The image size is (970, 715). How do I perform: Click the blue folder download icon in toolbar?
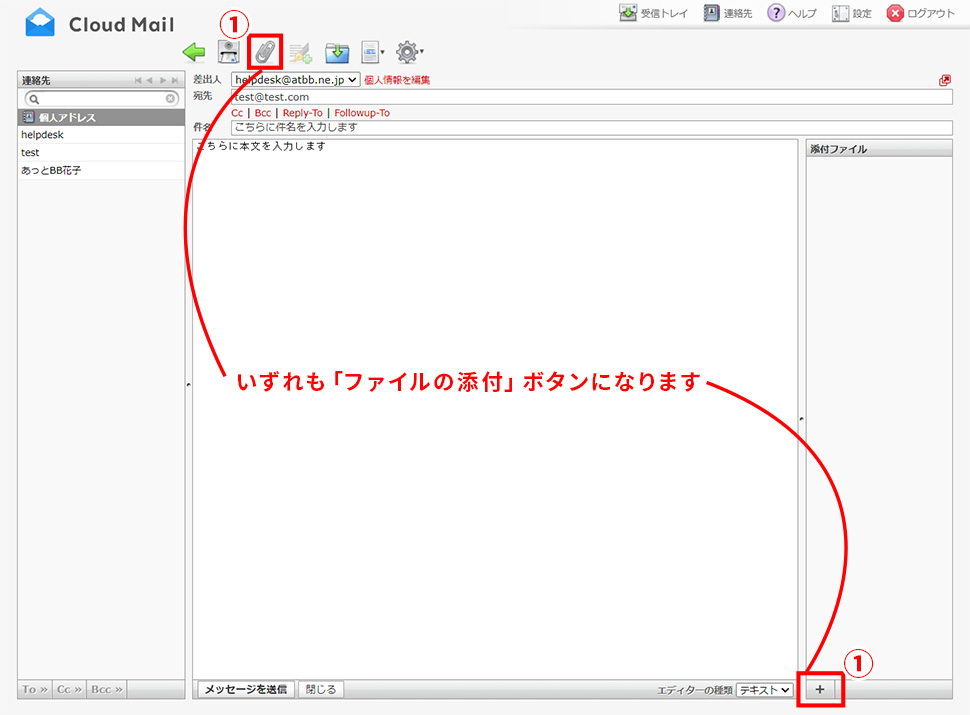337,53
